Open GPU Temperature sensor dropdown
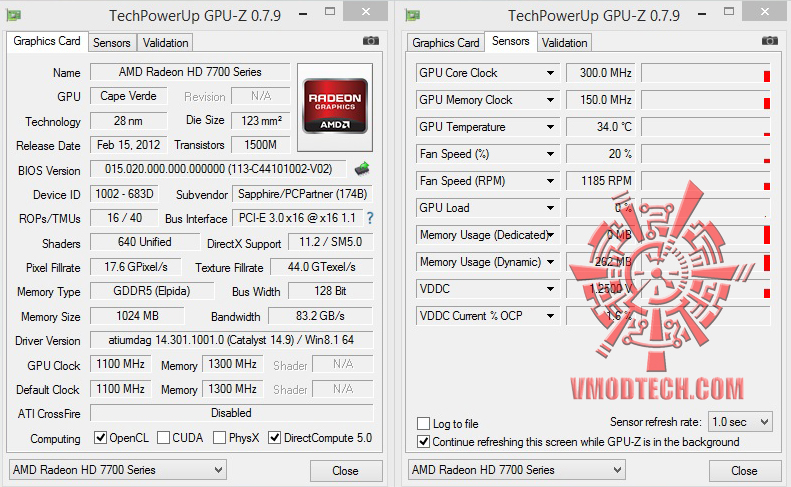The width and height of the screenshot is (791, 487). [x=550, y=127]
